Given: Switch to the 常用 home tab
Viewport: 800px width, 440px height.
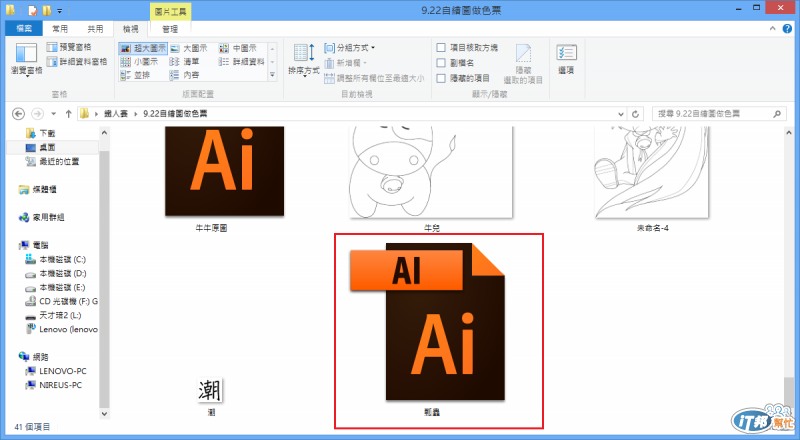Looking at the screenshot, I should pos(60,29).
